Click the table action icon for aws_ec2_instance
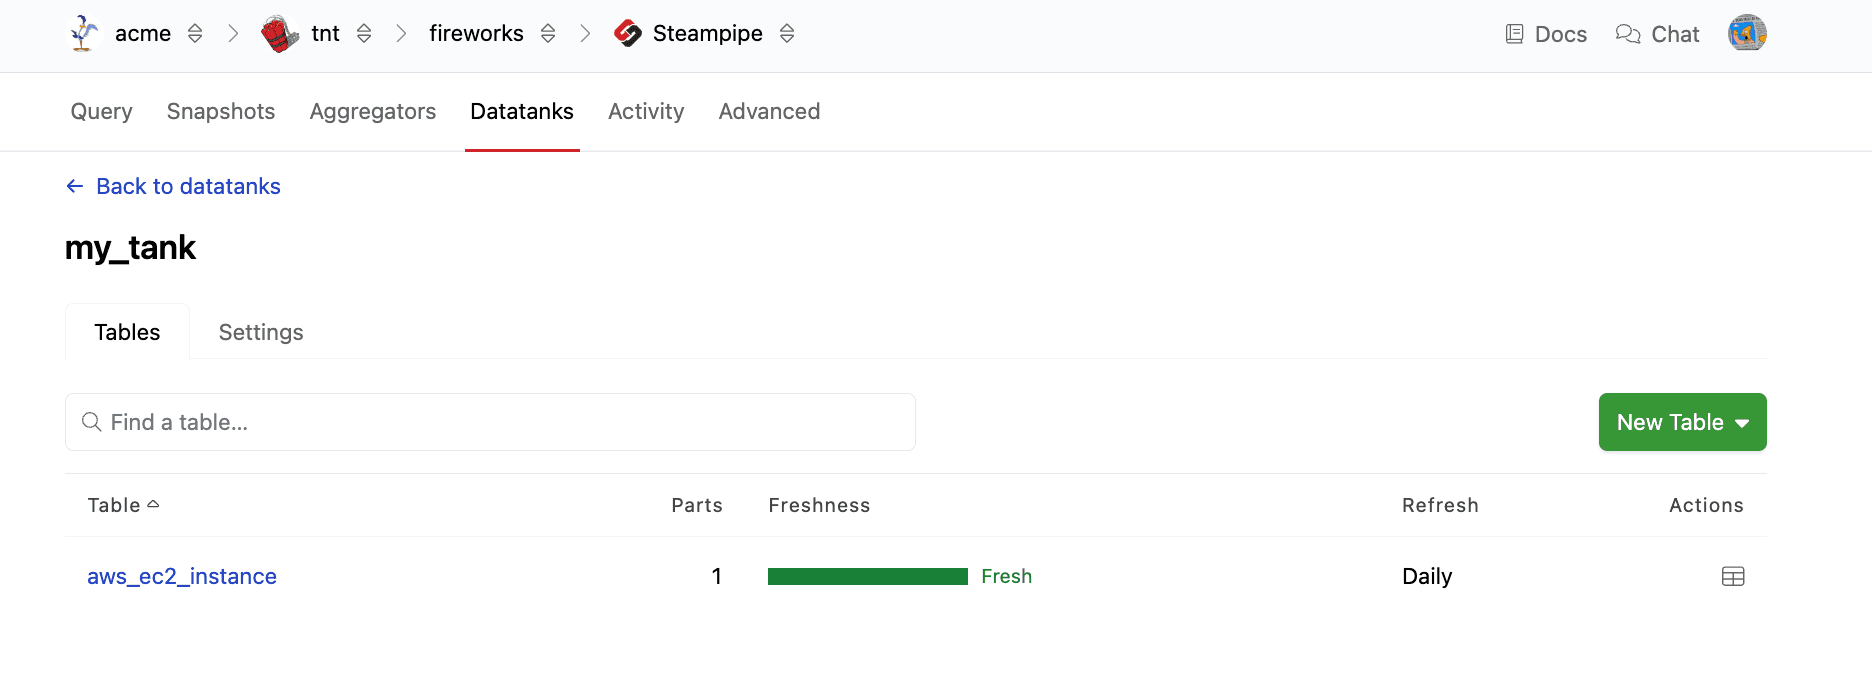Viewport: 1872px width, 684px height. point(1733,576)
